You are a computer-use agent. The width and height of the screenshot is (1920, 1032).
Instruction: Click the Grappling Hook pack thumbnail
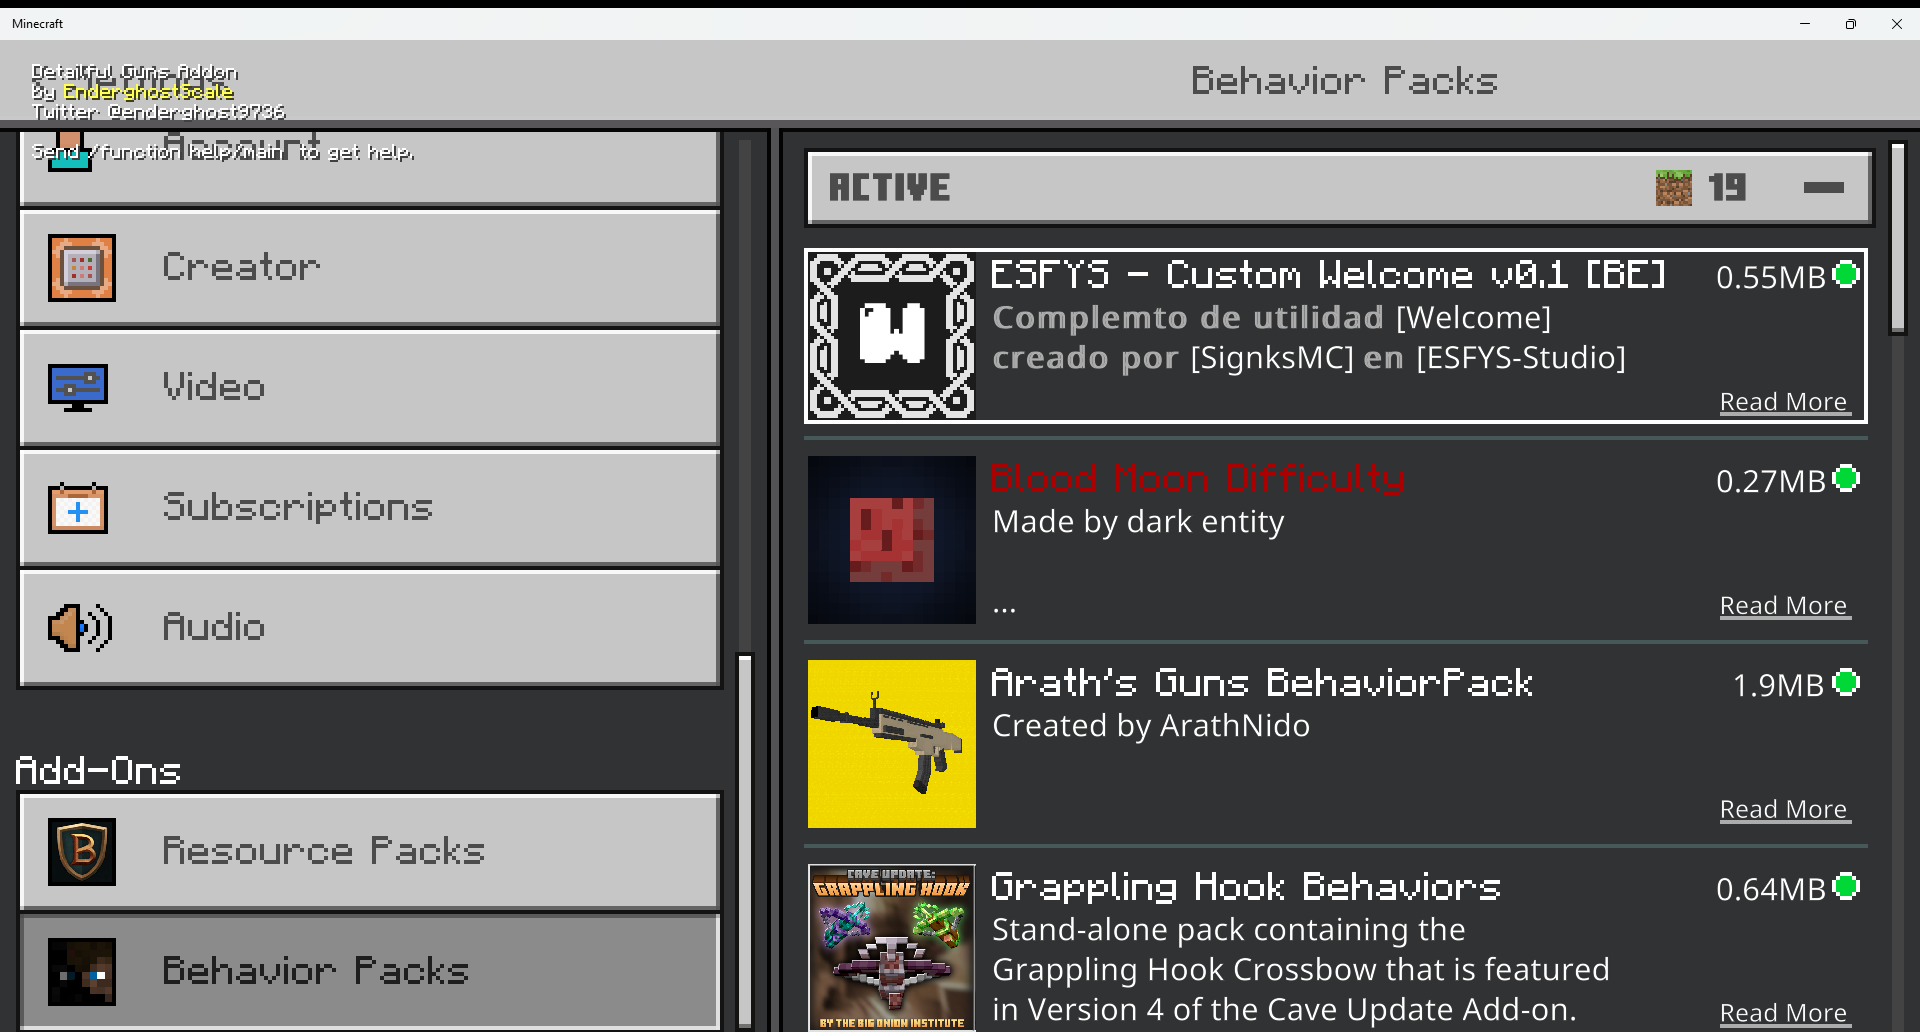click(x=892, y=948)
